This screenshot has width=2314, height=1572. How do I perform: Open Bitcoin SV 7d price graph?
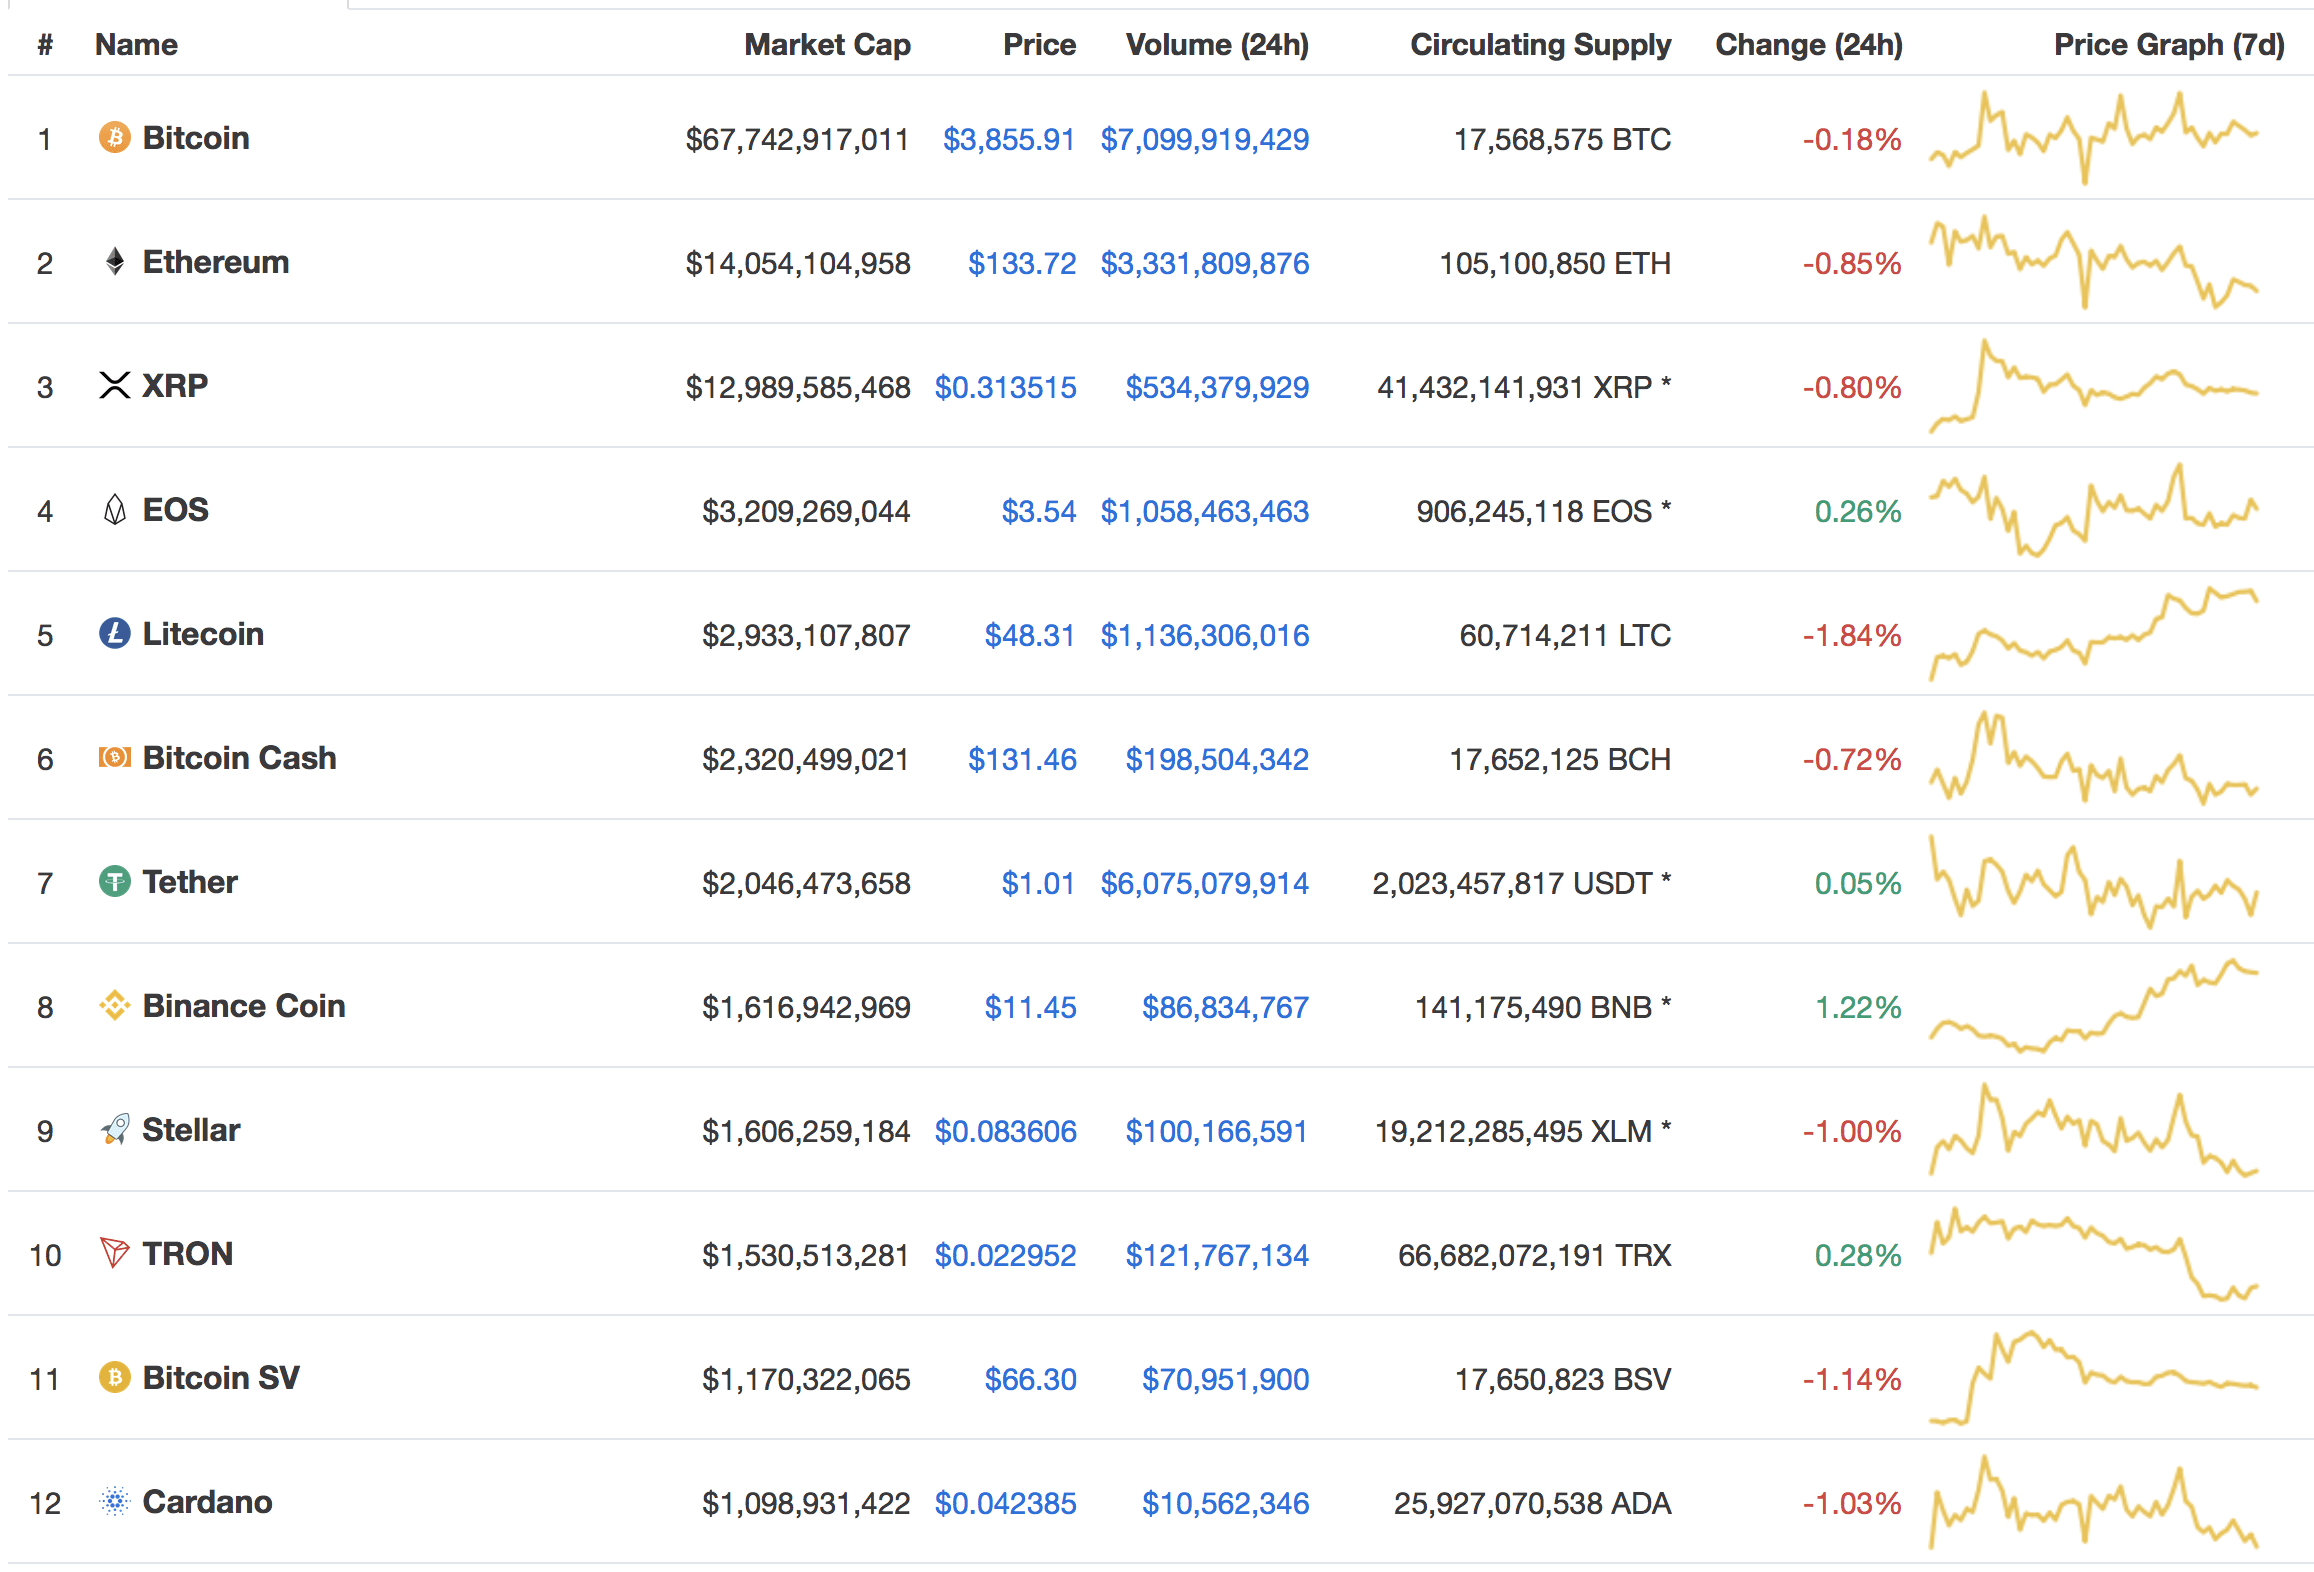tap(2093, 1377)
